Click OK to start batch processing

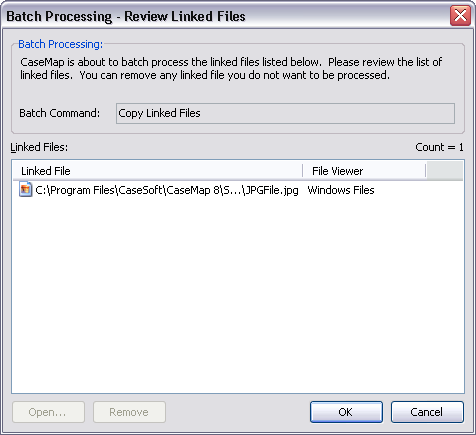(346, 412)
